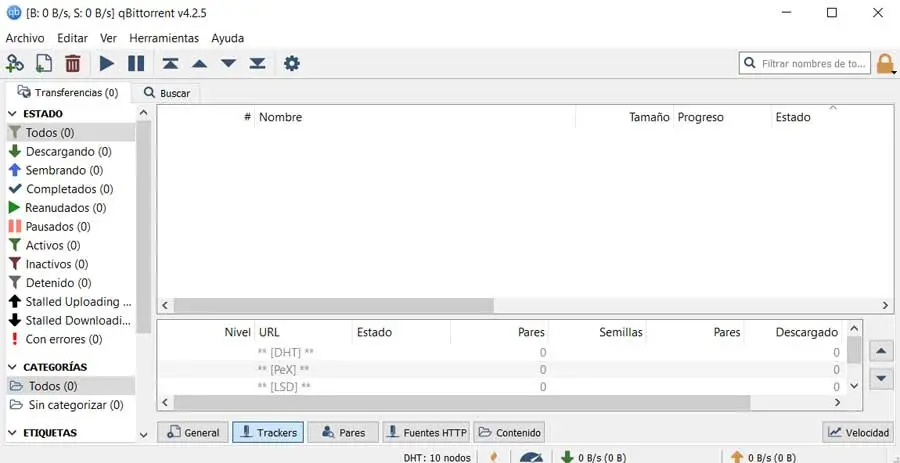Filter by Con errores (0)
The width and height of the screenshot is (900, 463).
pyautogui.click(x=71, y=339)
